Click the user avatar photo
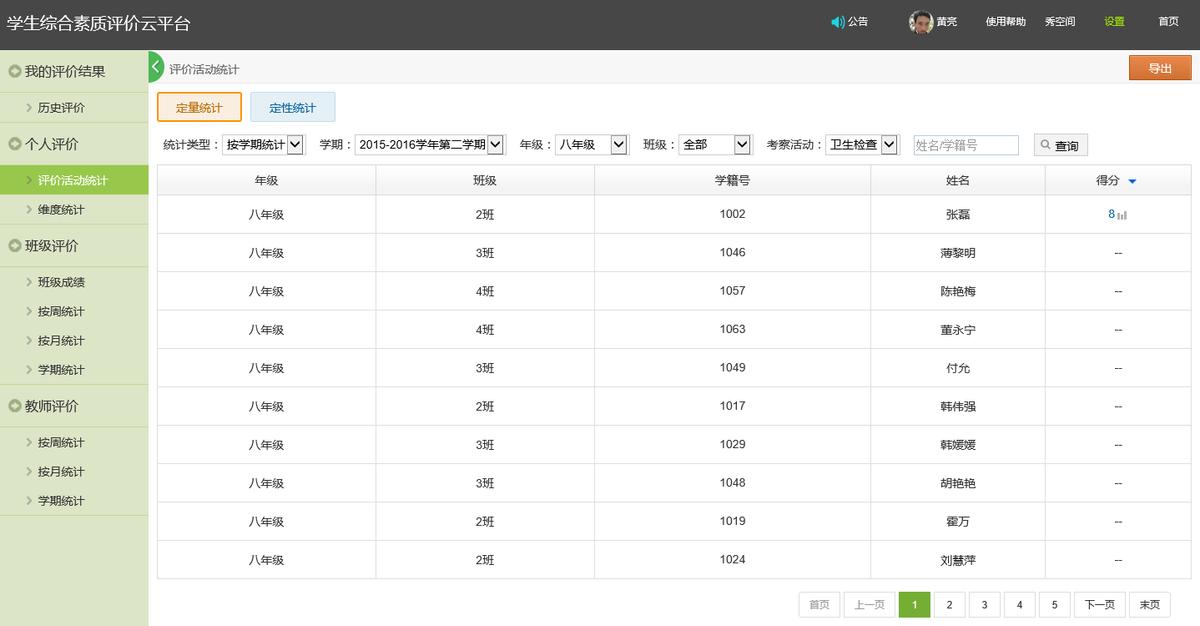This screenshot has height=626, width=1200. click(920, 22)
